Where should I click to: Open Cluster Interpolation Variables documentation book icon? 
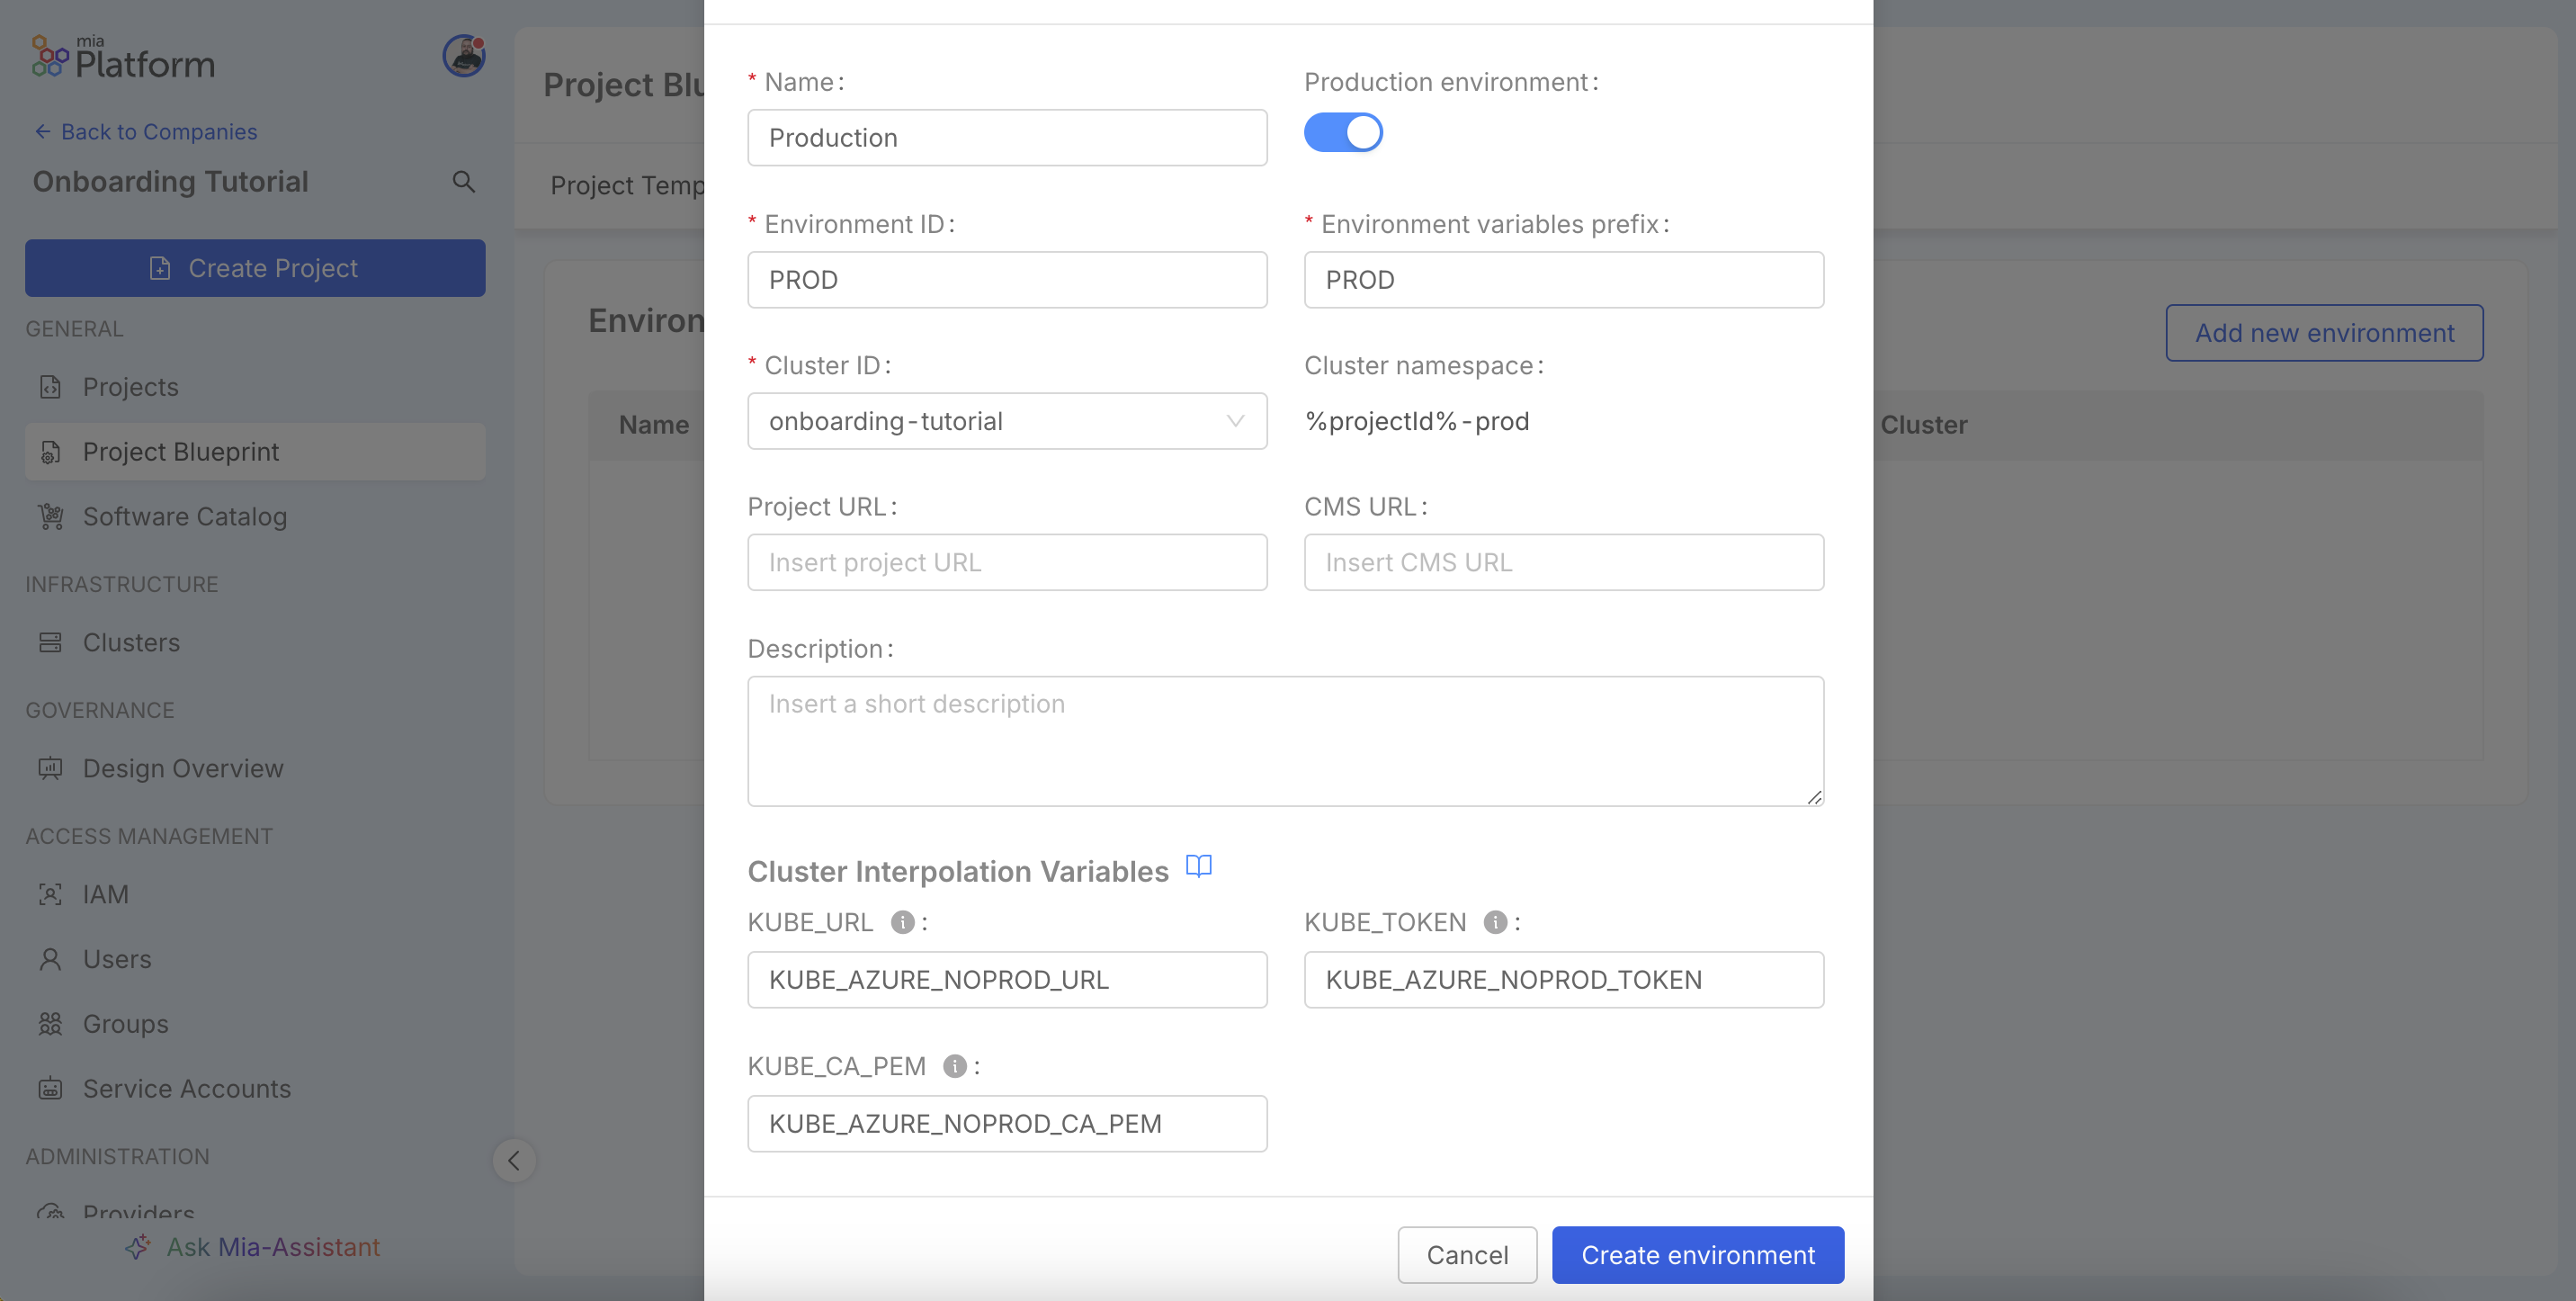1198,866
